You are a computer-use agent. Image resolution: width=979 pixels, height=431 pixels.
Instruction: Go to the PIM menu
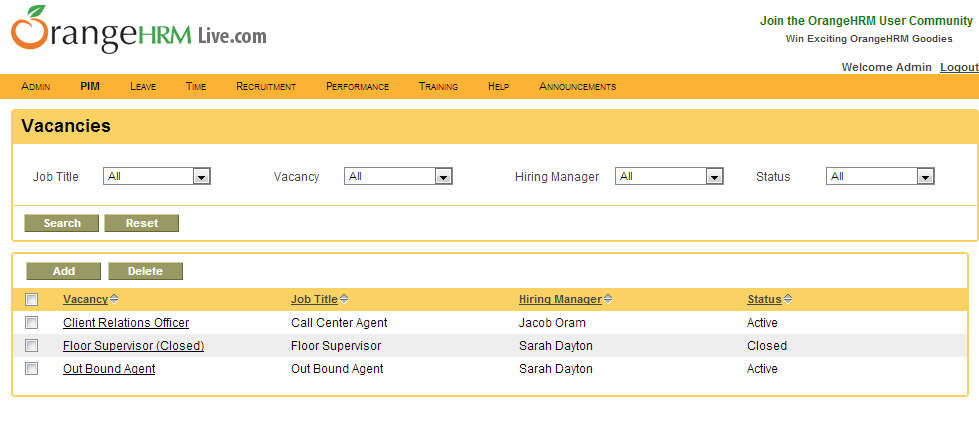pos(90,87)
